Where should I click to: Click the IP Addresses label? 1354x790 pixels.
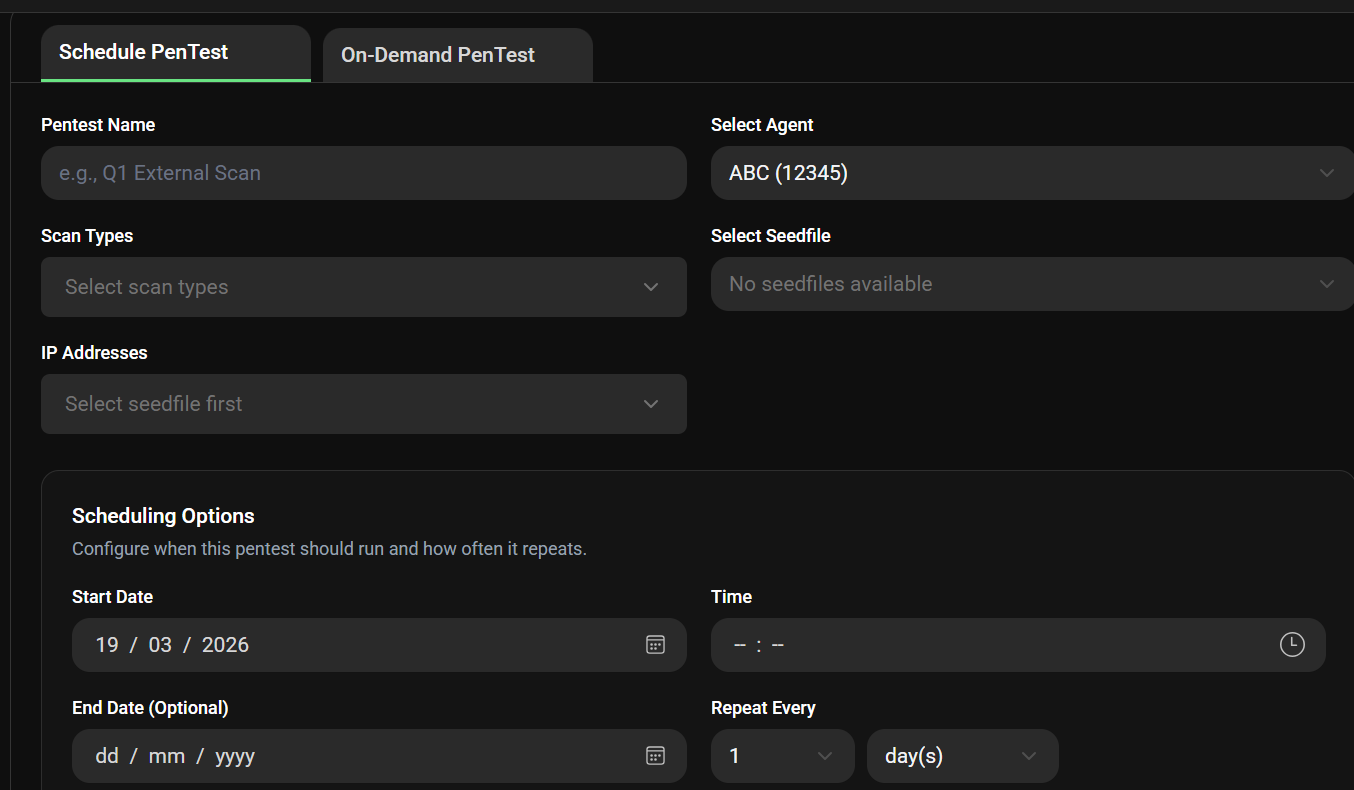click(x=94, y=353)
